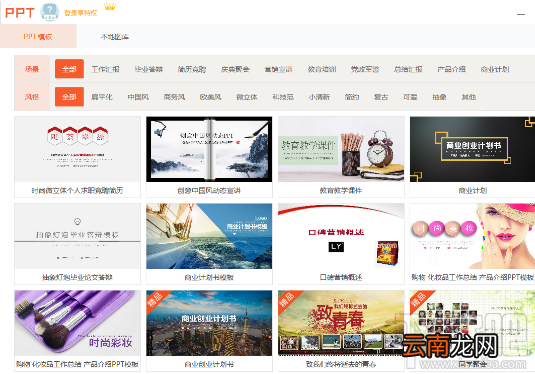Open the 致青春 template thumbnail
535x374 pixels.
[341, 323]
